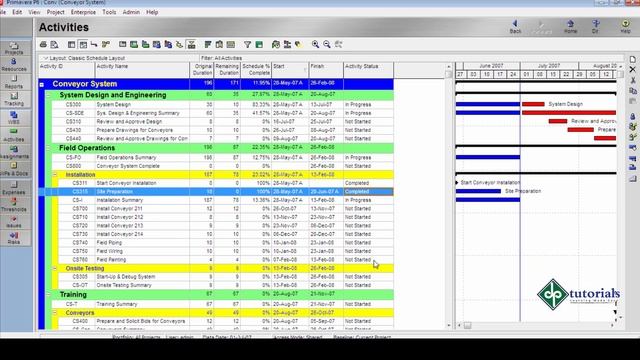Screen dimensions: 640x360
Task: Open the Help menu
Action: 152,12
